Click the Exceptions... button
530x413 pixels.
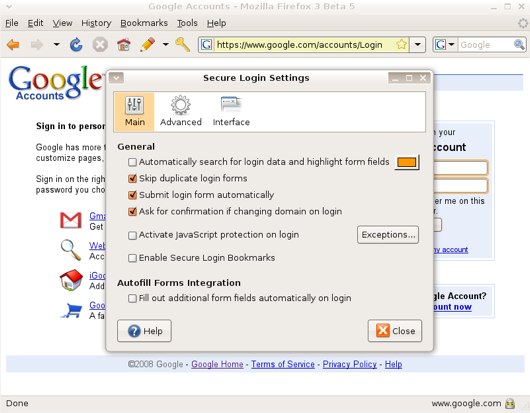click(x=388, y=235)
